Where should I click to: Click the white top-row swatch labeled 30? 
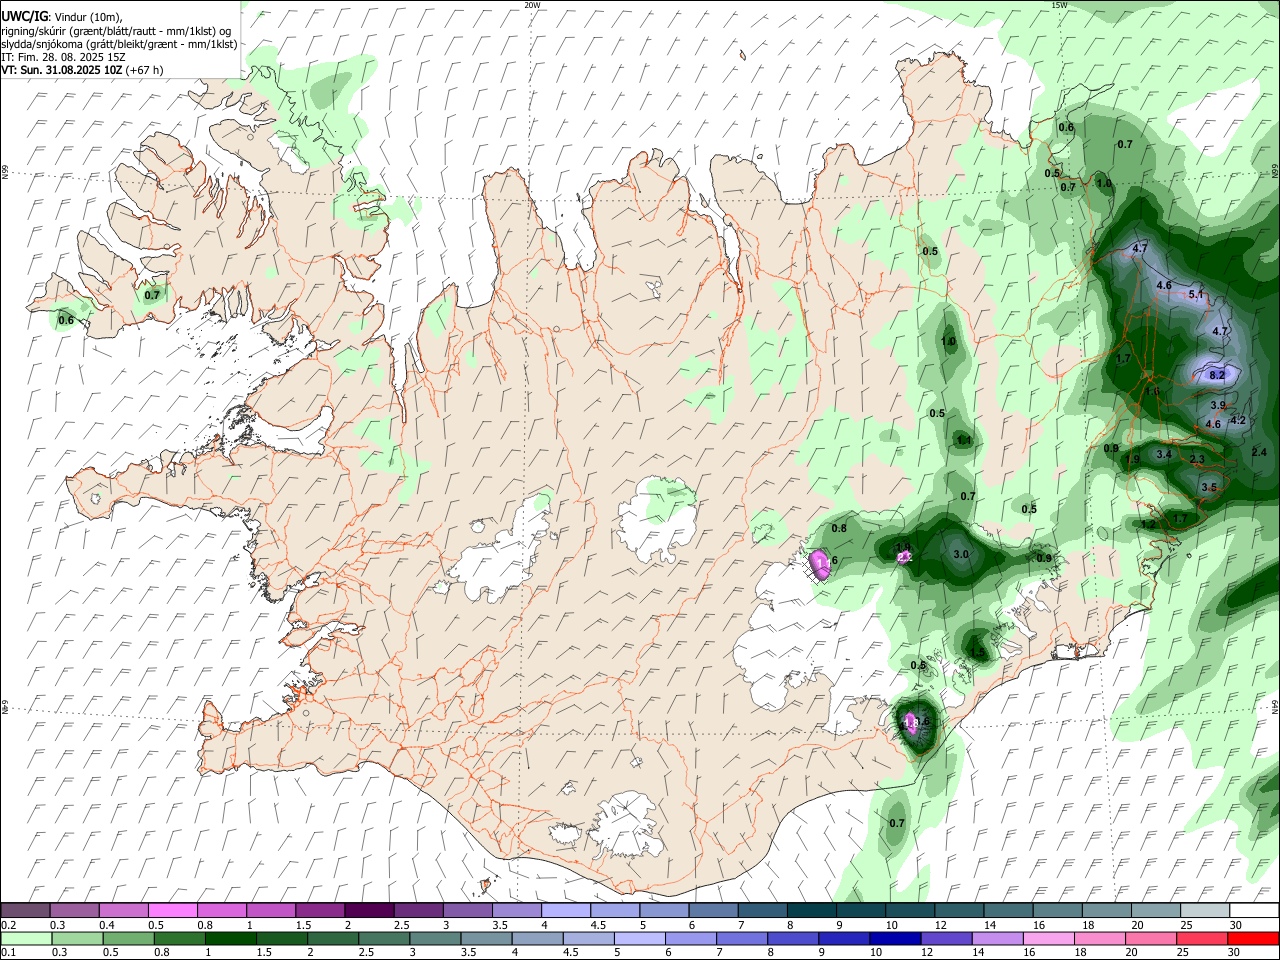point(1254,911)
